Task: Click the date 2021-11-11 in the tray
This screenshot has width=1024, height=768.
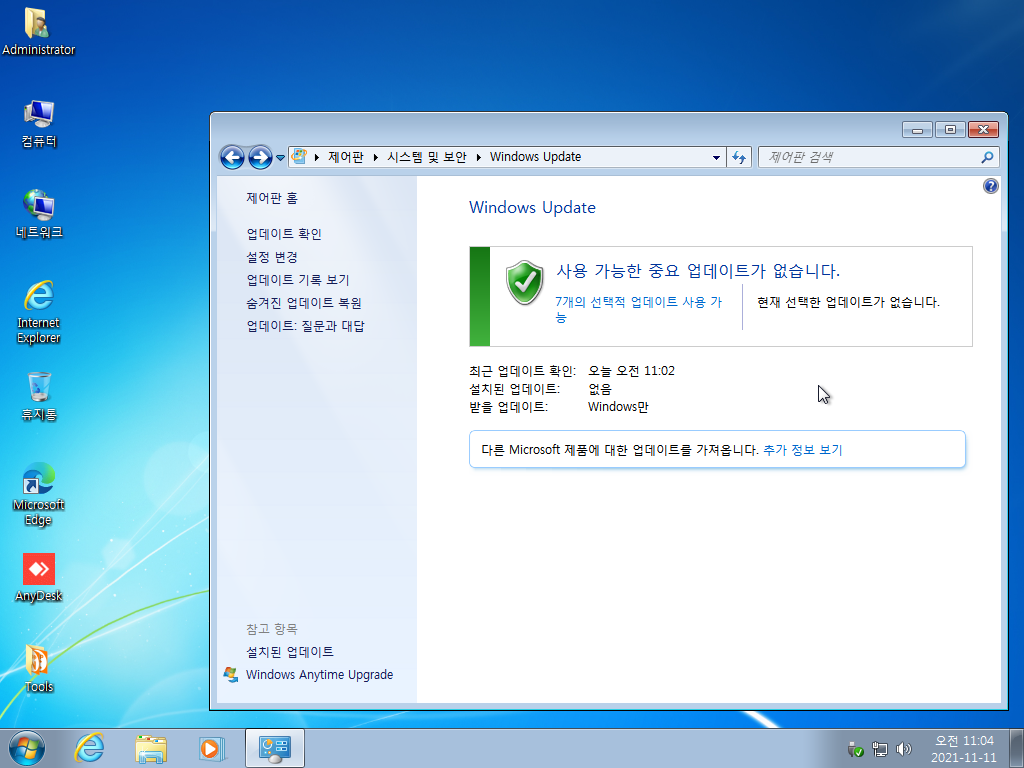Action: click(x=964, y=758)
